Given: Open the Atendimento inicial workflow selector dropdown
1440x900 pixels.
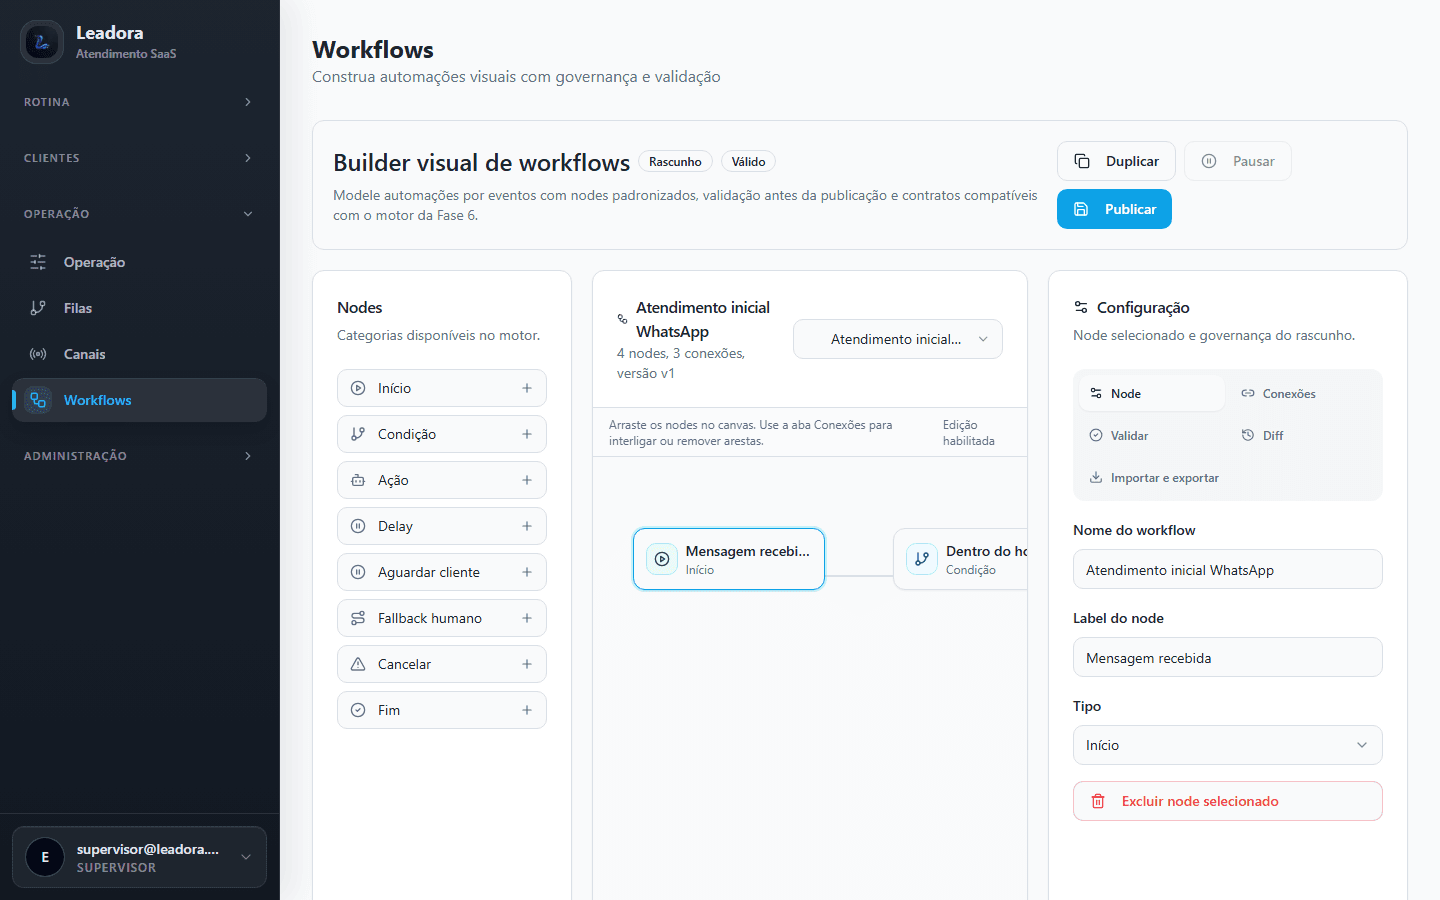Looking at the screenshot, I should [898, 339].
